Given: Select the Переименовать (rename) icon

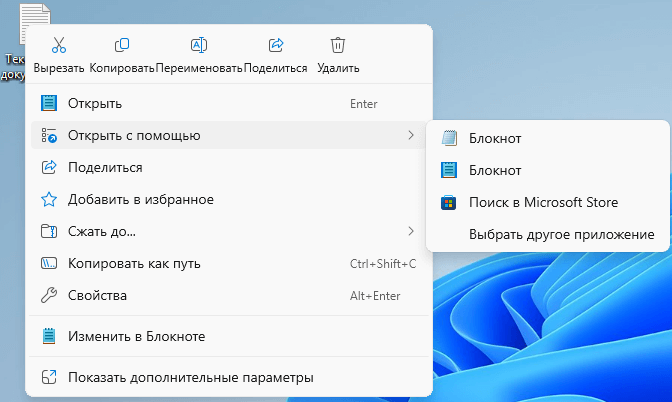Looking at the screenshot, I should click(x=198, y=46).
